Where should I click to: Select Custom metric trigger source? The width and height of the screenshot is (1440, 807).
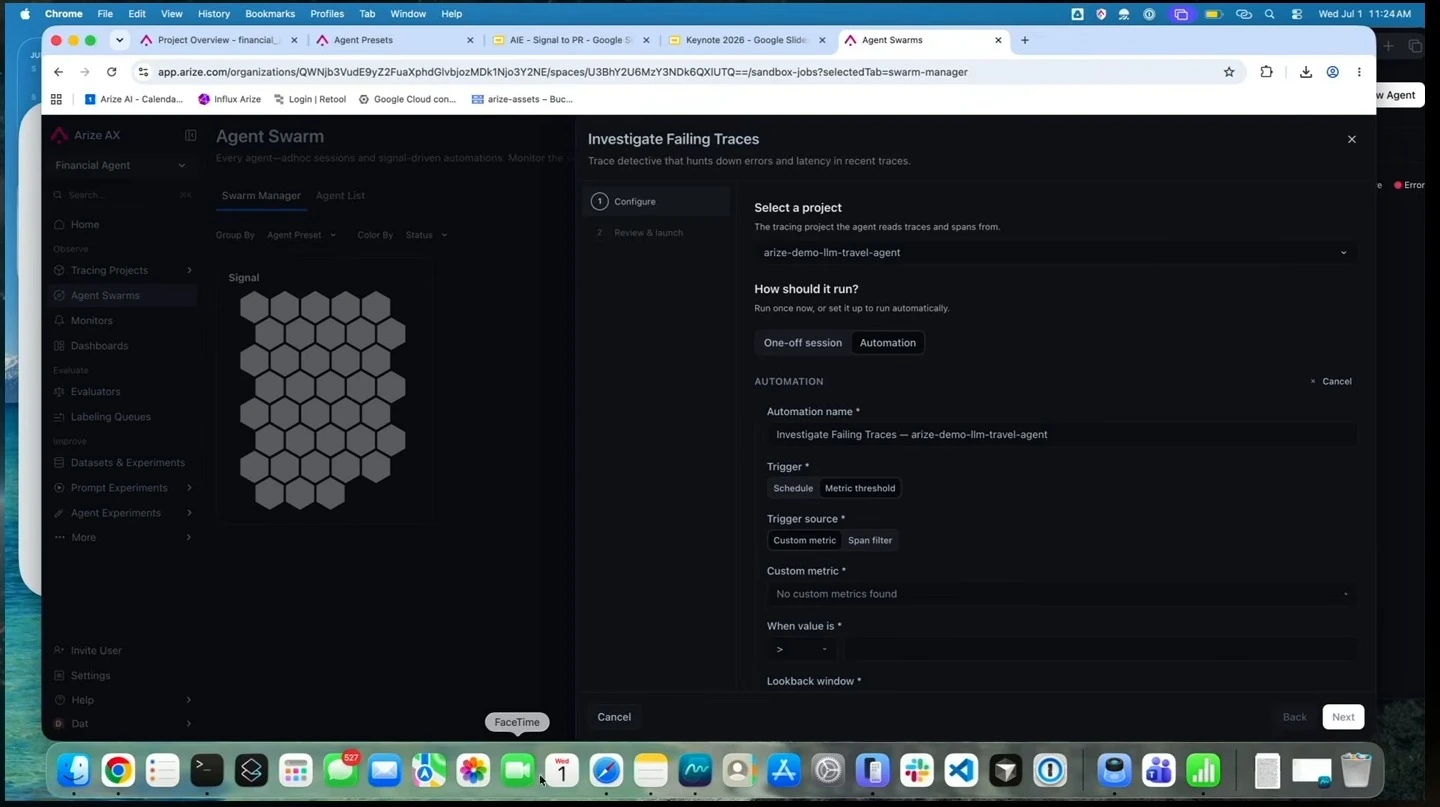click(x=804, y=540)
